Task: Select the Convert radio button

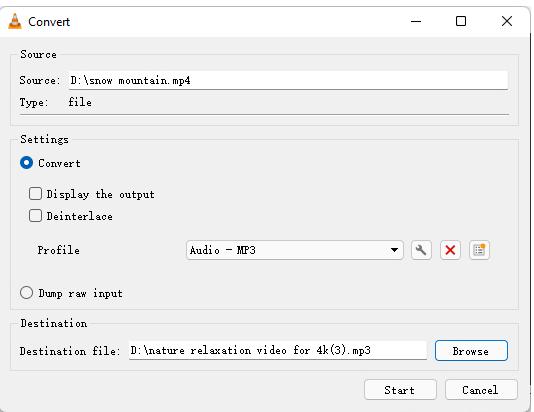Action: [27, 163]
